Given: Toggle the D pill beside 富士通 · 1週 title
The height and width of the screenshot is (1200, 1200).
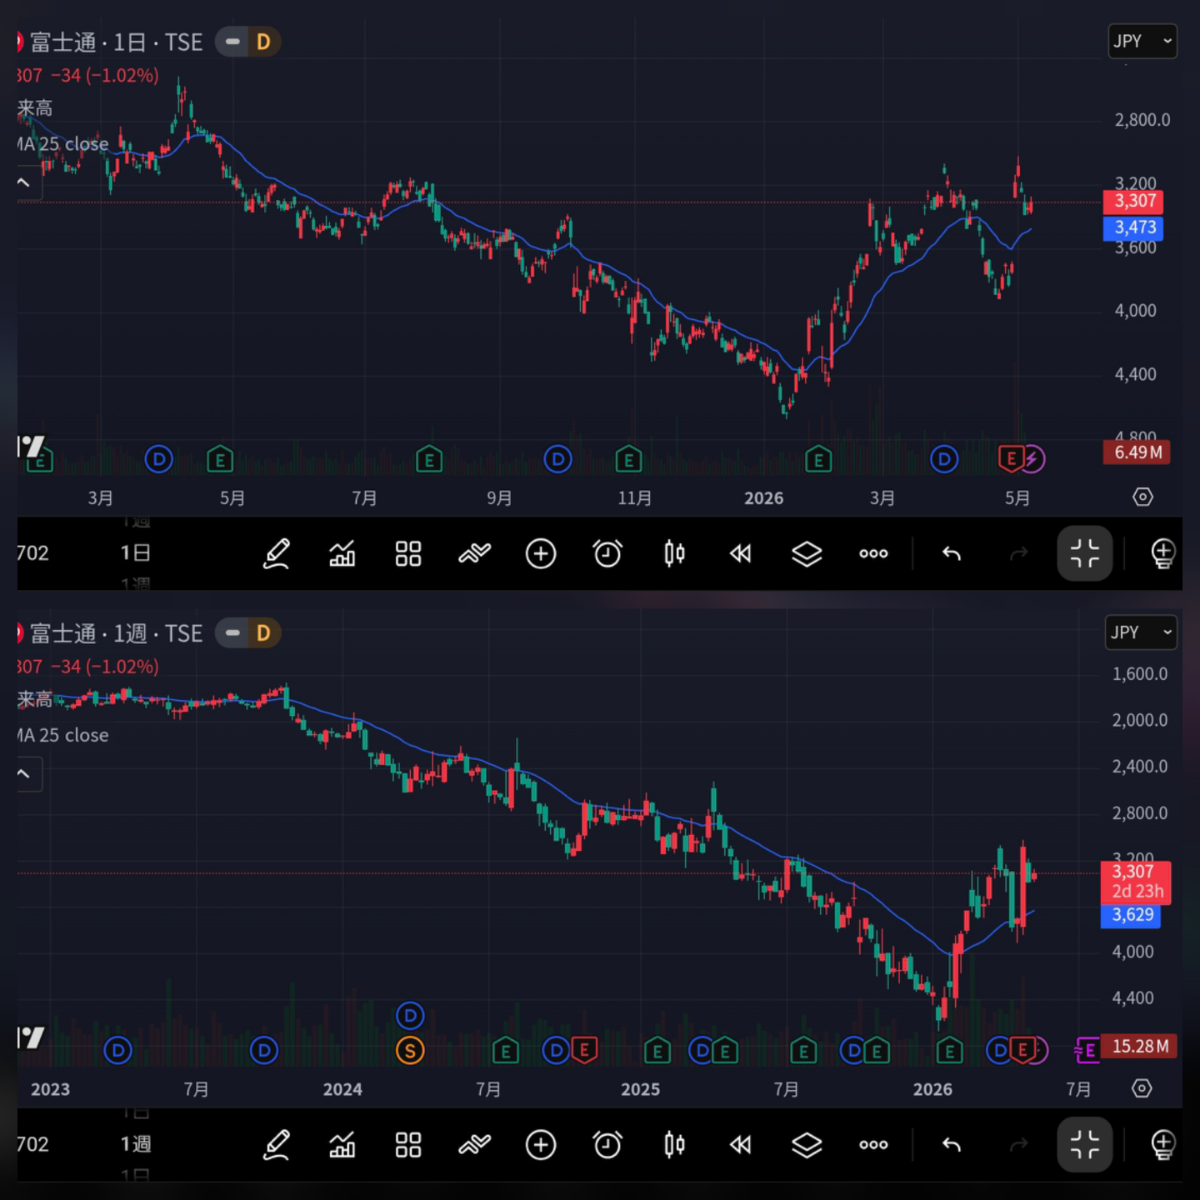Looking at the screenshot, I should coord(248,633).
